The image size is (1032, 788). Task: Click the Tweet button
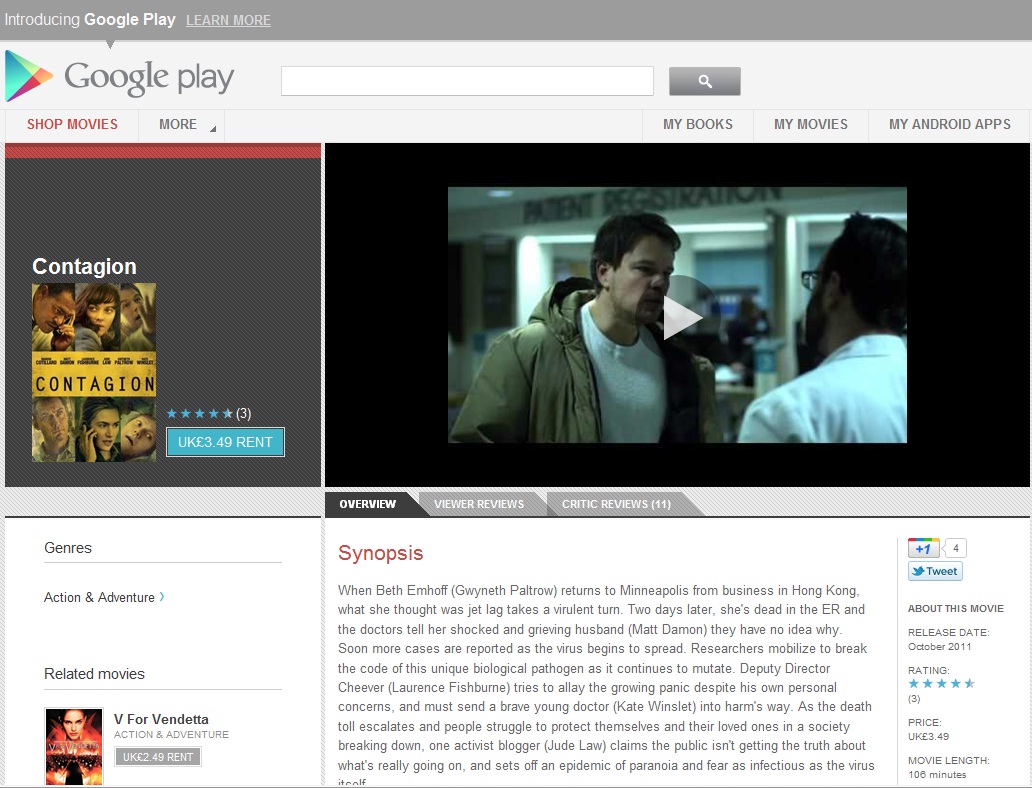tap(935, 571)
